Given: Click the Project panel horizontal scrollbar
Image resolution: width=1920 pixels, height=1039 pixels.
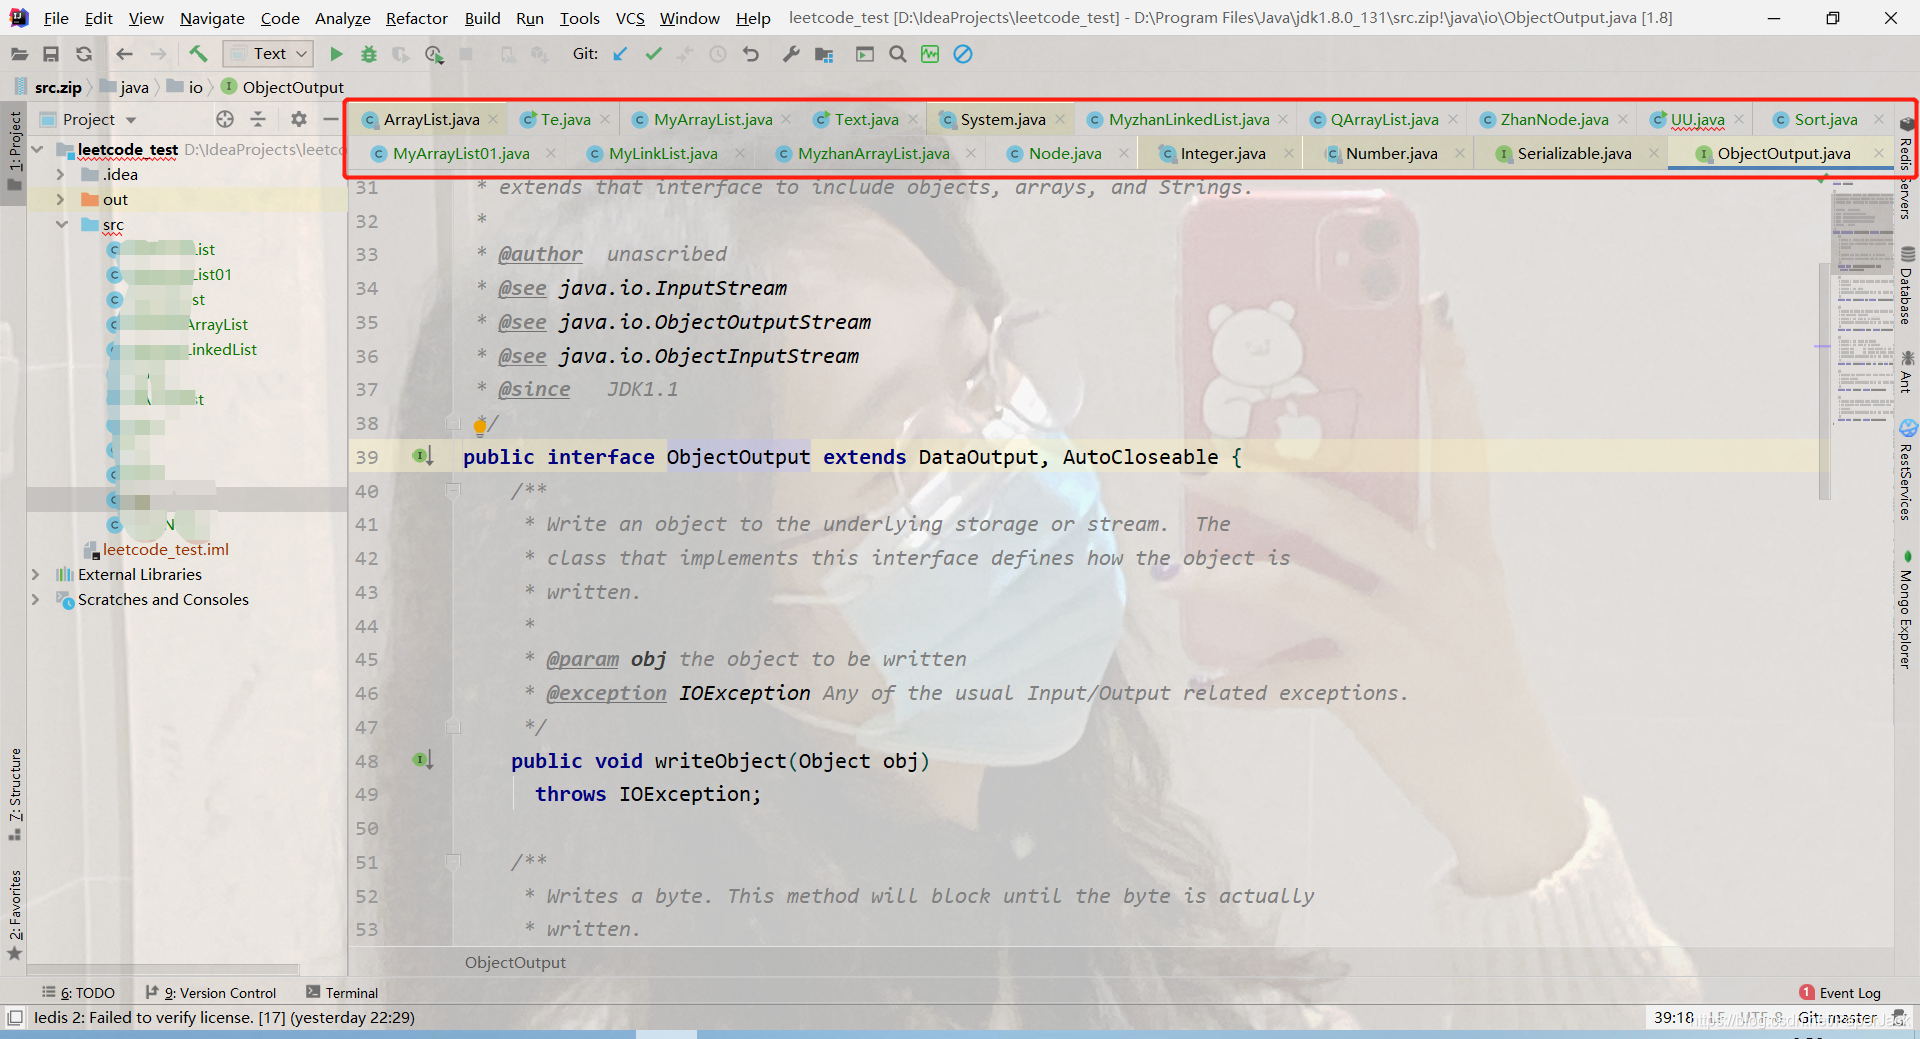Looking at the screenshot, I should pyautogui.click(x=163, y=969).
